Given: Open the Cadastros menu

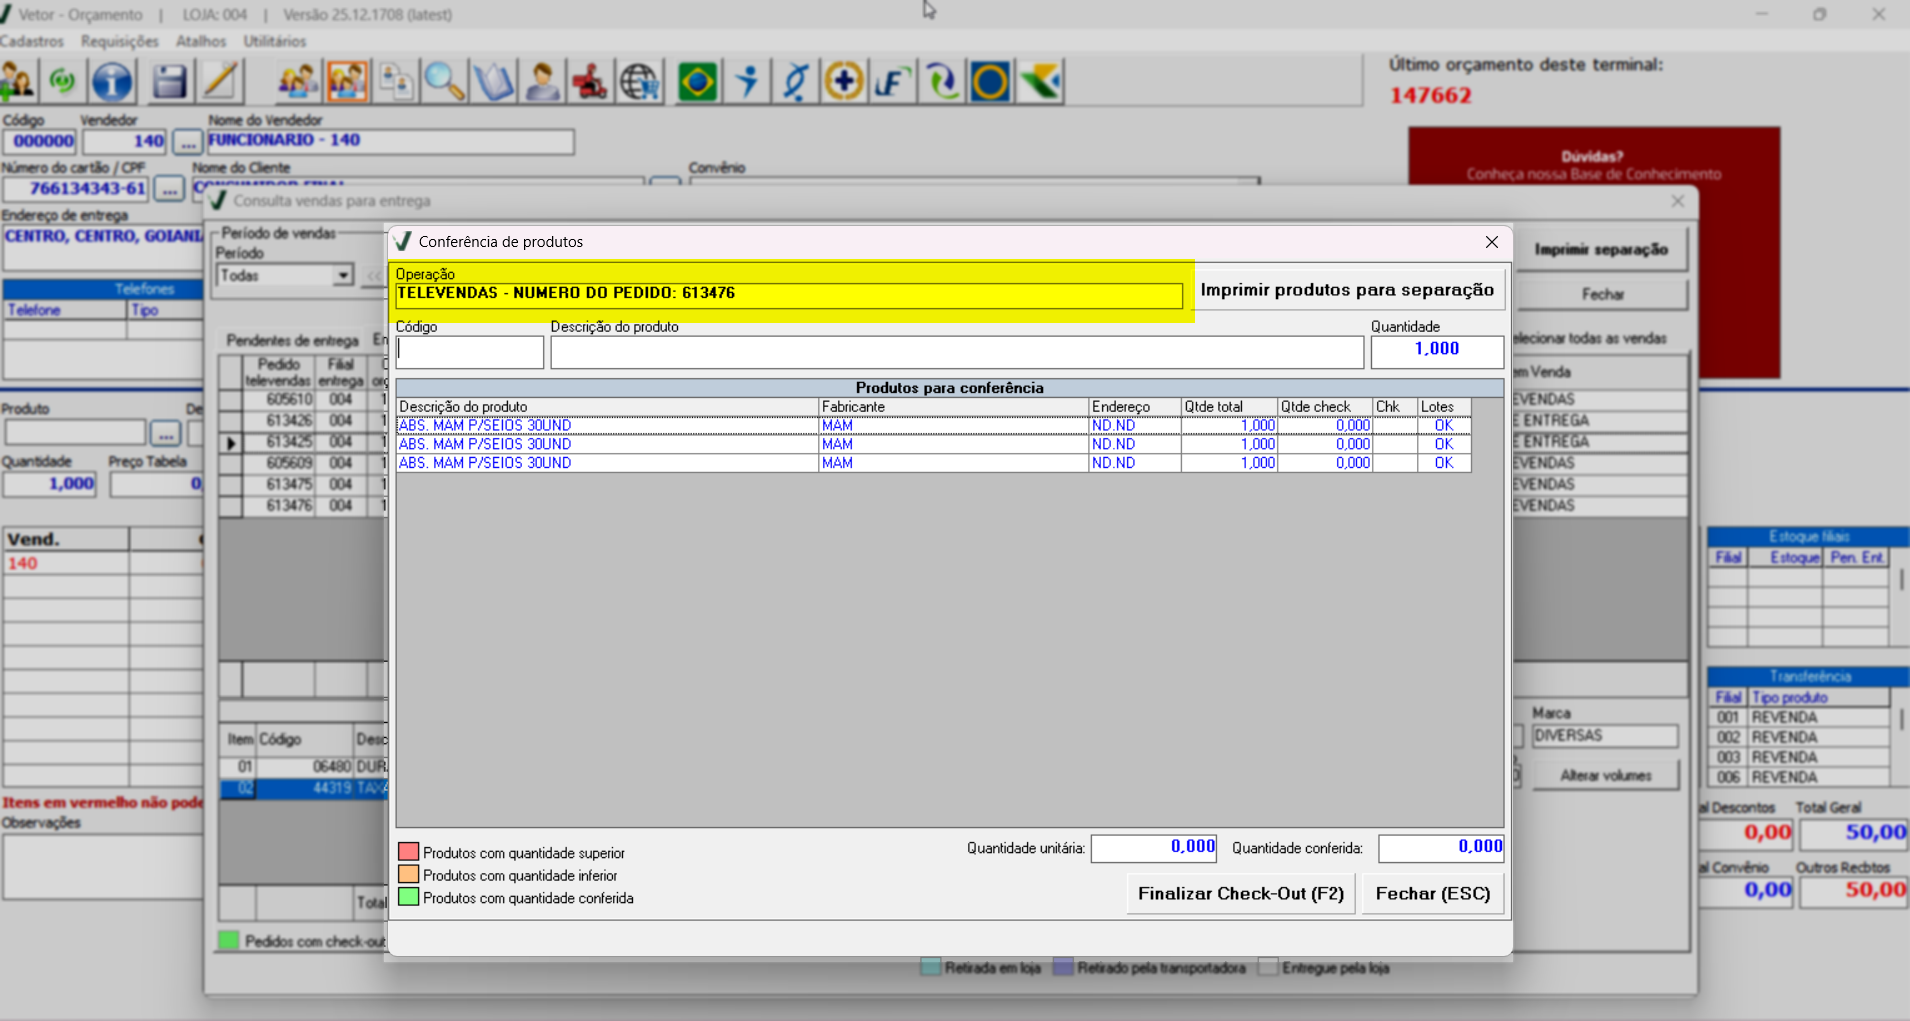Looking at the screenshot, I should pos(32,41).
